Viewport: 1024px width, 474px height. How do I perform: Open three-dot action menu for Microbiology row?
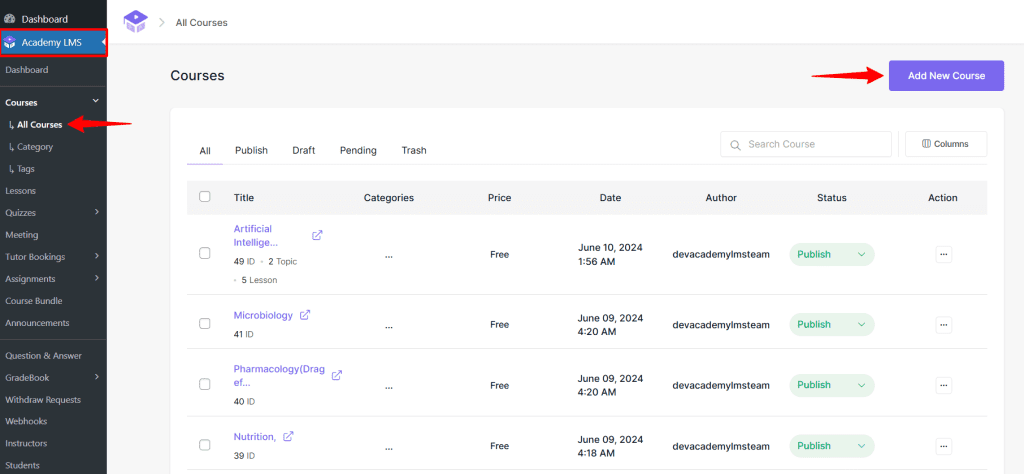point(943,324)
